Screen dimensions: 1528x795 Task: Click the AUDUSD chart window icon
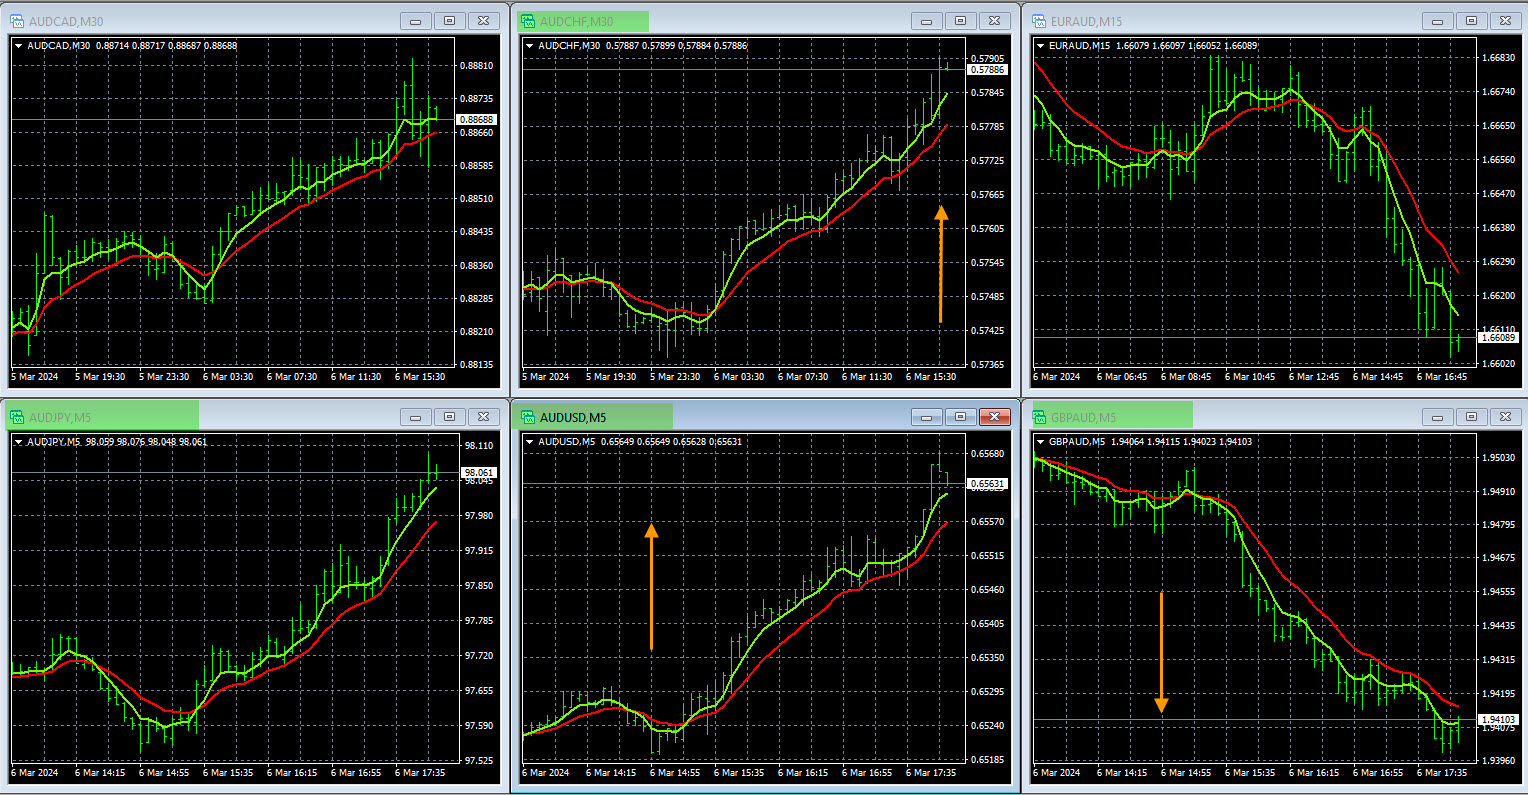click(528, 417)
